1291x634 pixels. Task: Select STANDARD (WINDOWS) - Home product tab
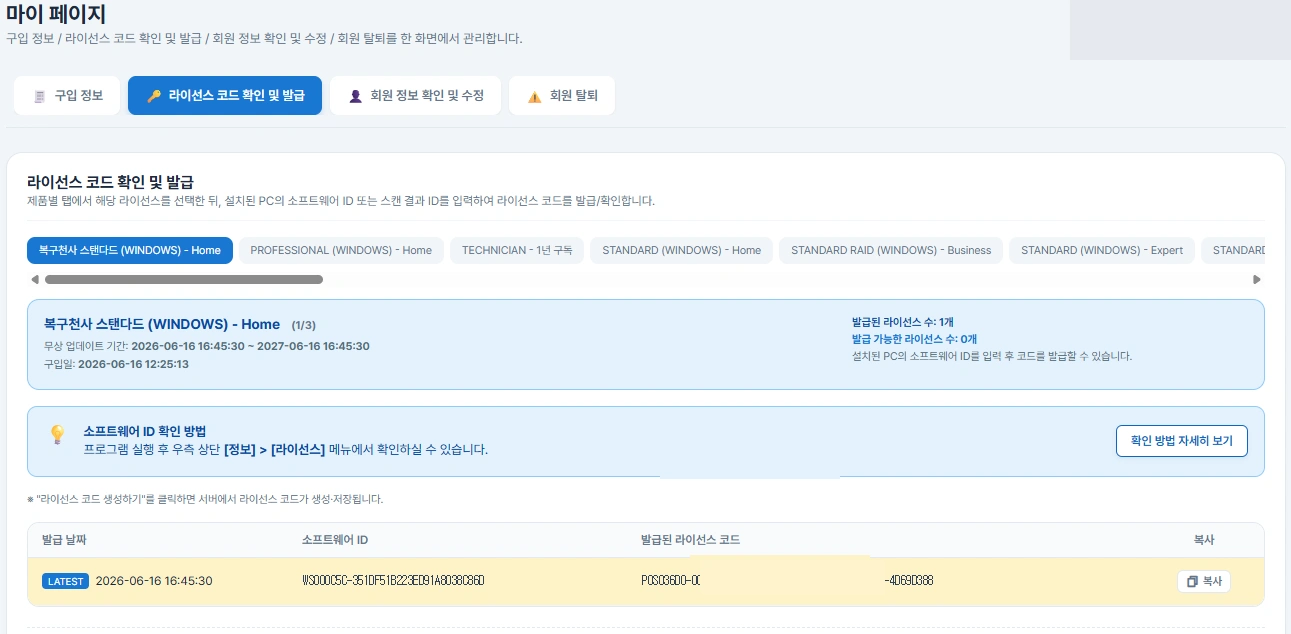tap(682, 250)
